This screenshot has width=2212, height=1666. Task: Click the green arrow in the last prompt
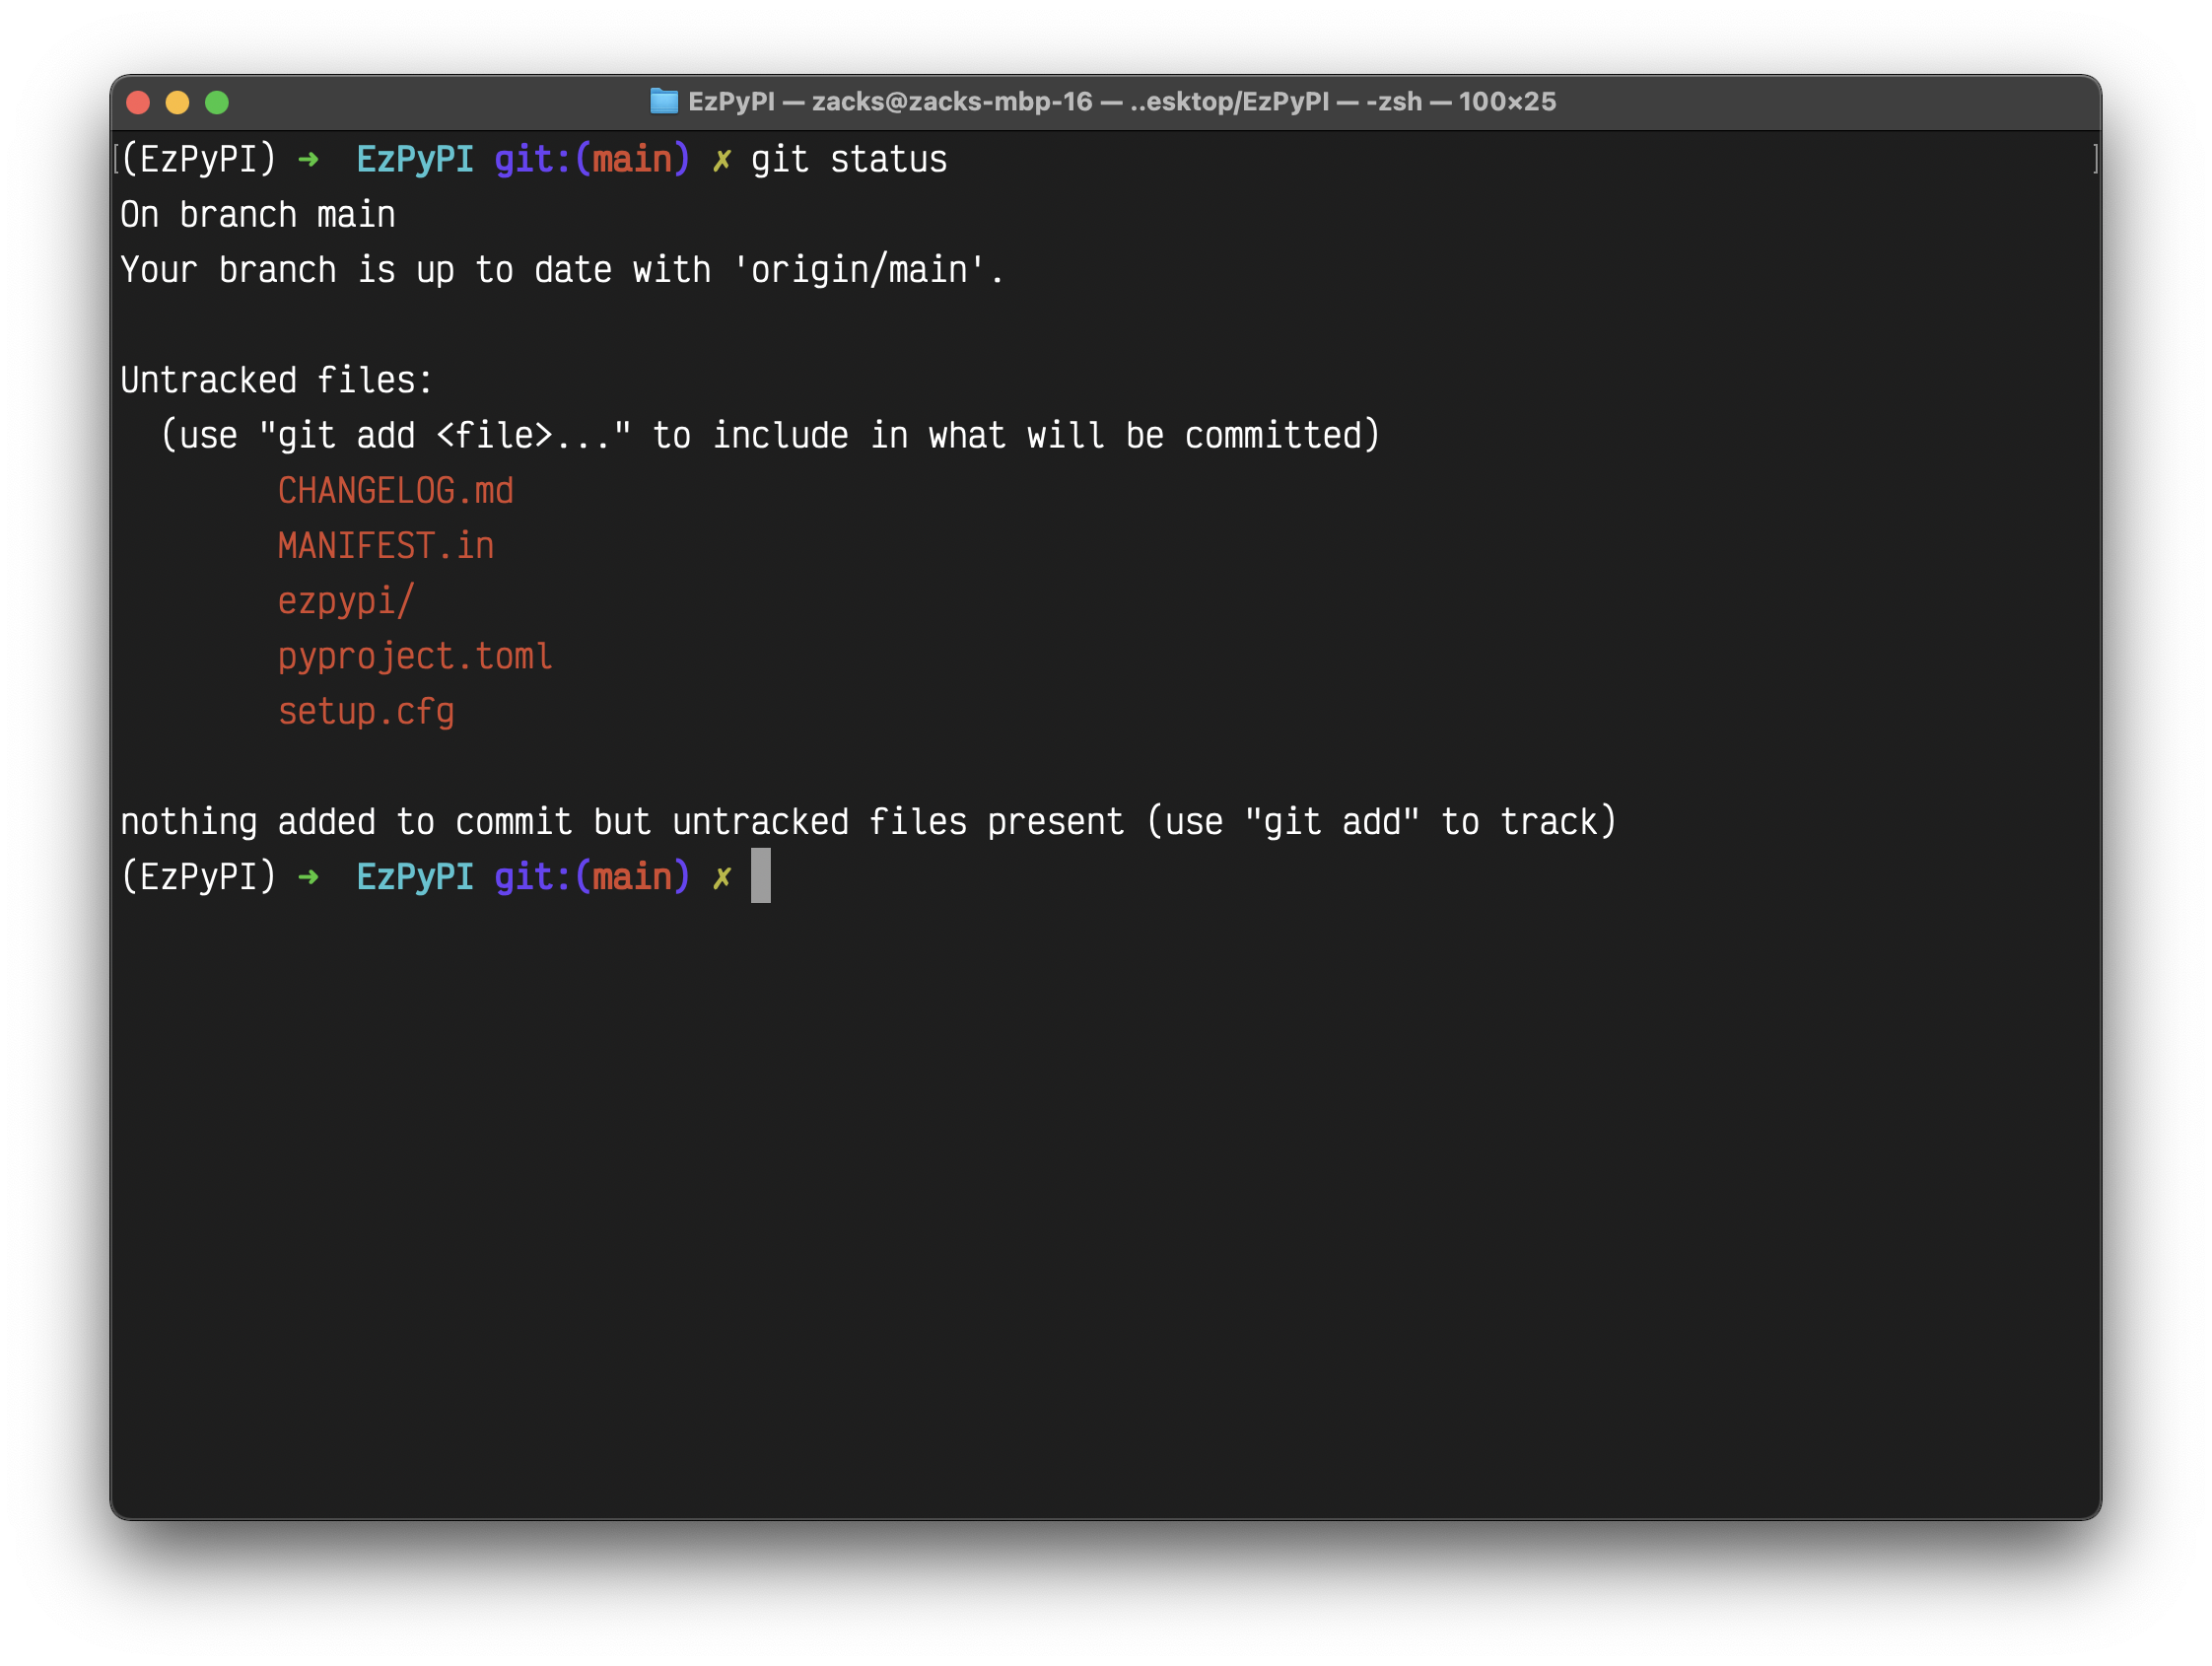[x=308, y=877]
